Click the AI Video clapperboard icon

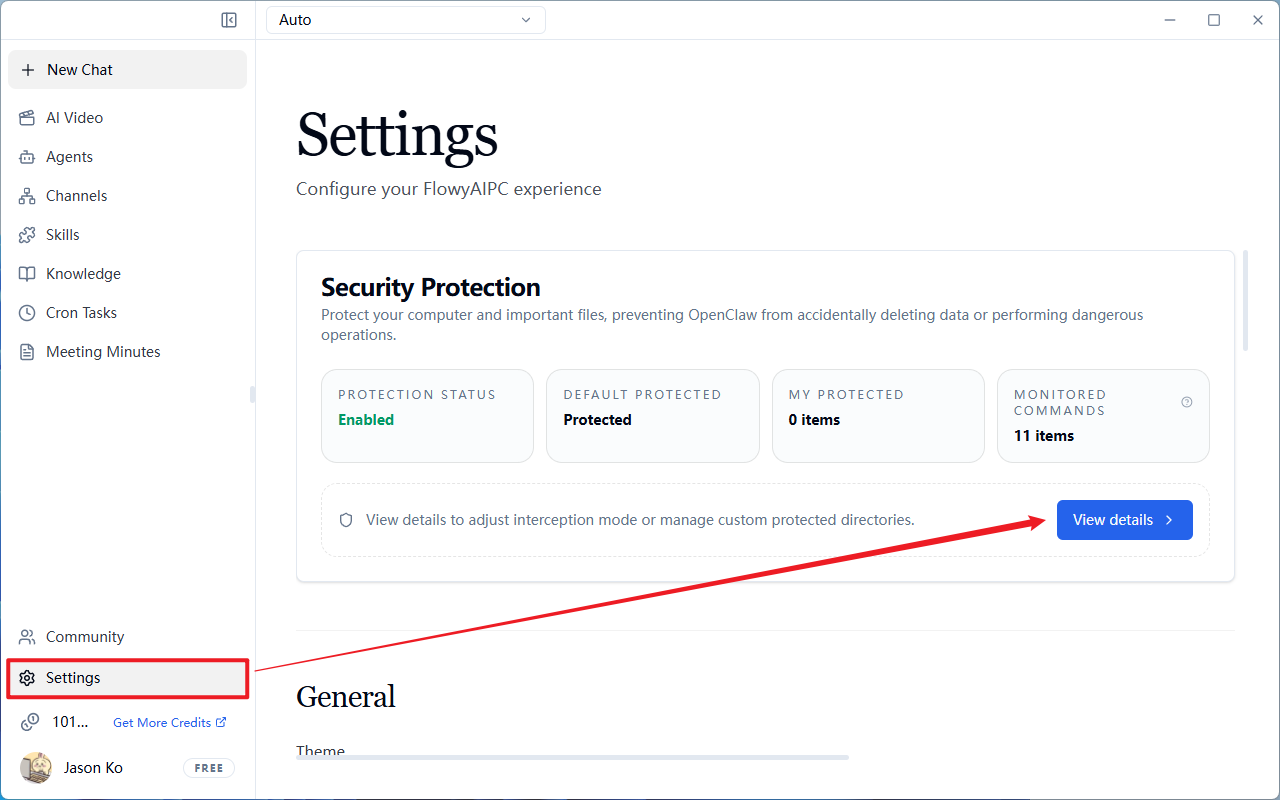pos(27,118)
